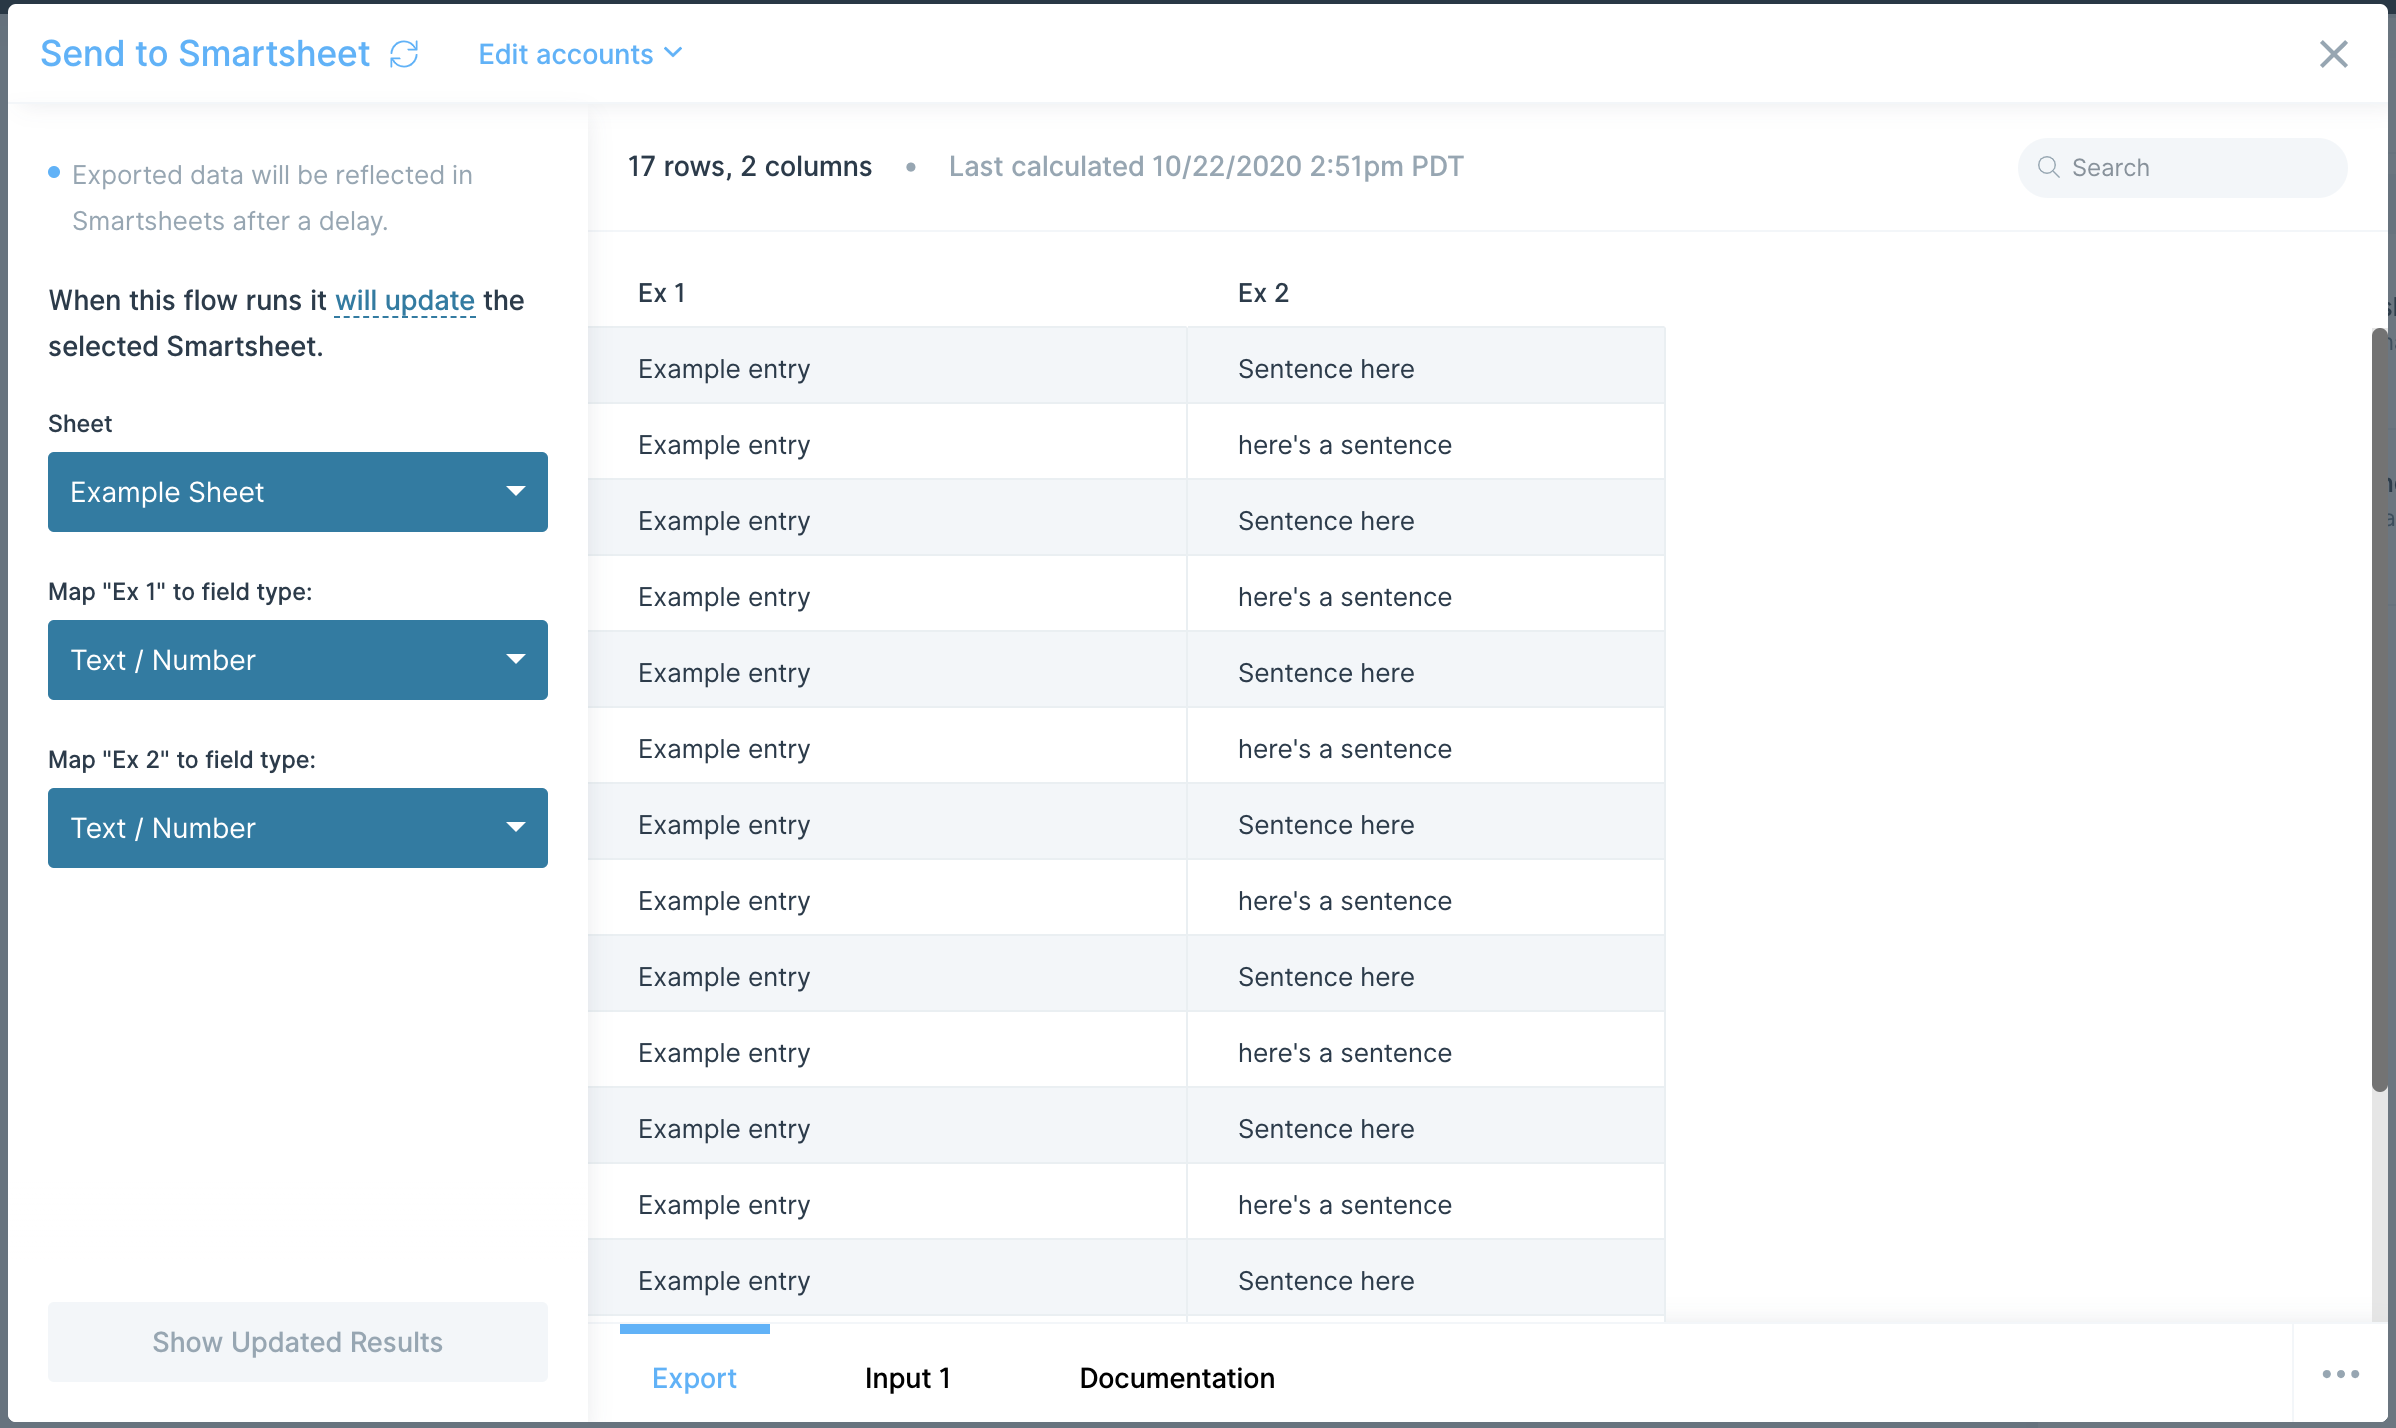This screenshot has height=1428, width=2396.
Task: Select 'here's a sentence' in the second row
Action: [x=1345, y=445]
